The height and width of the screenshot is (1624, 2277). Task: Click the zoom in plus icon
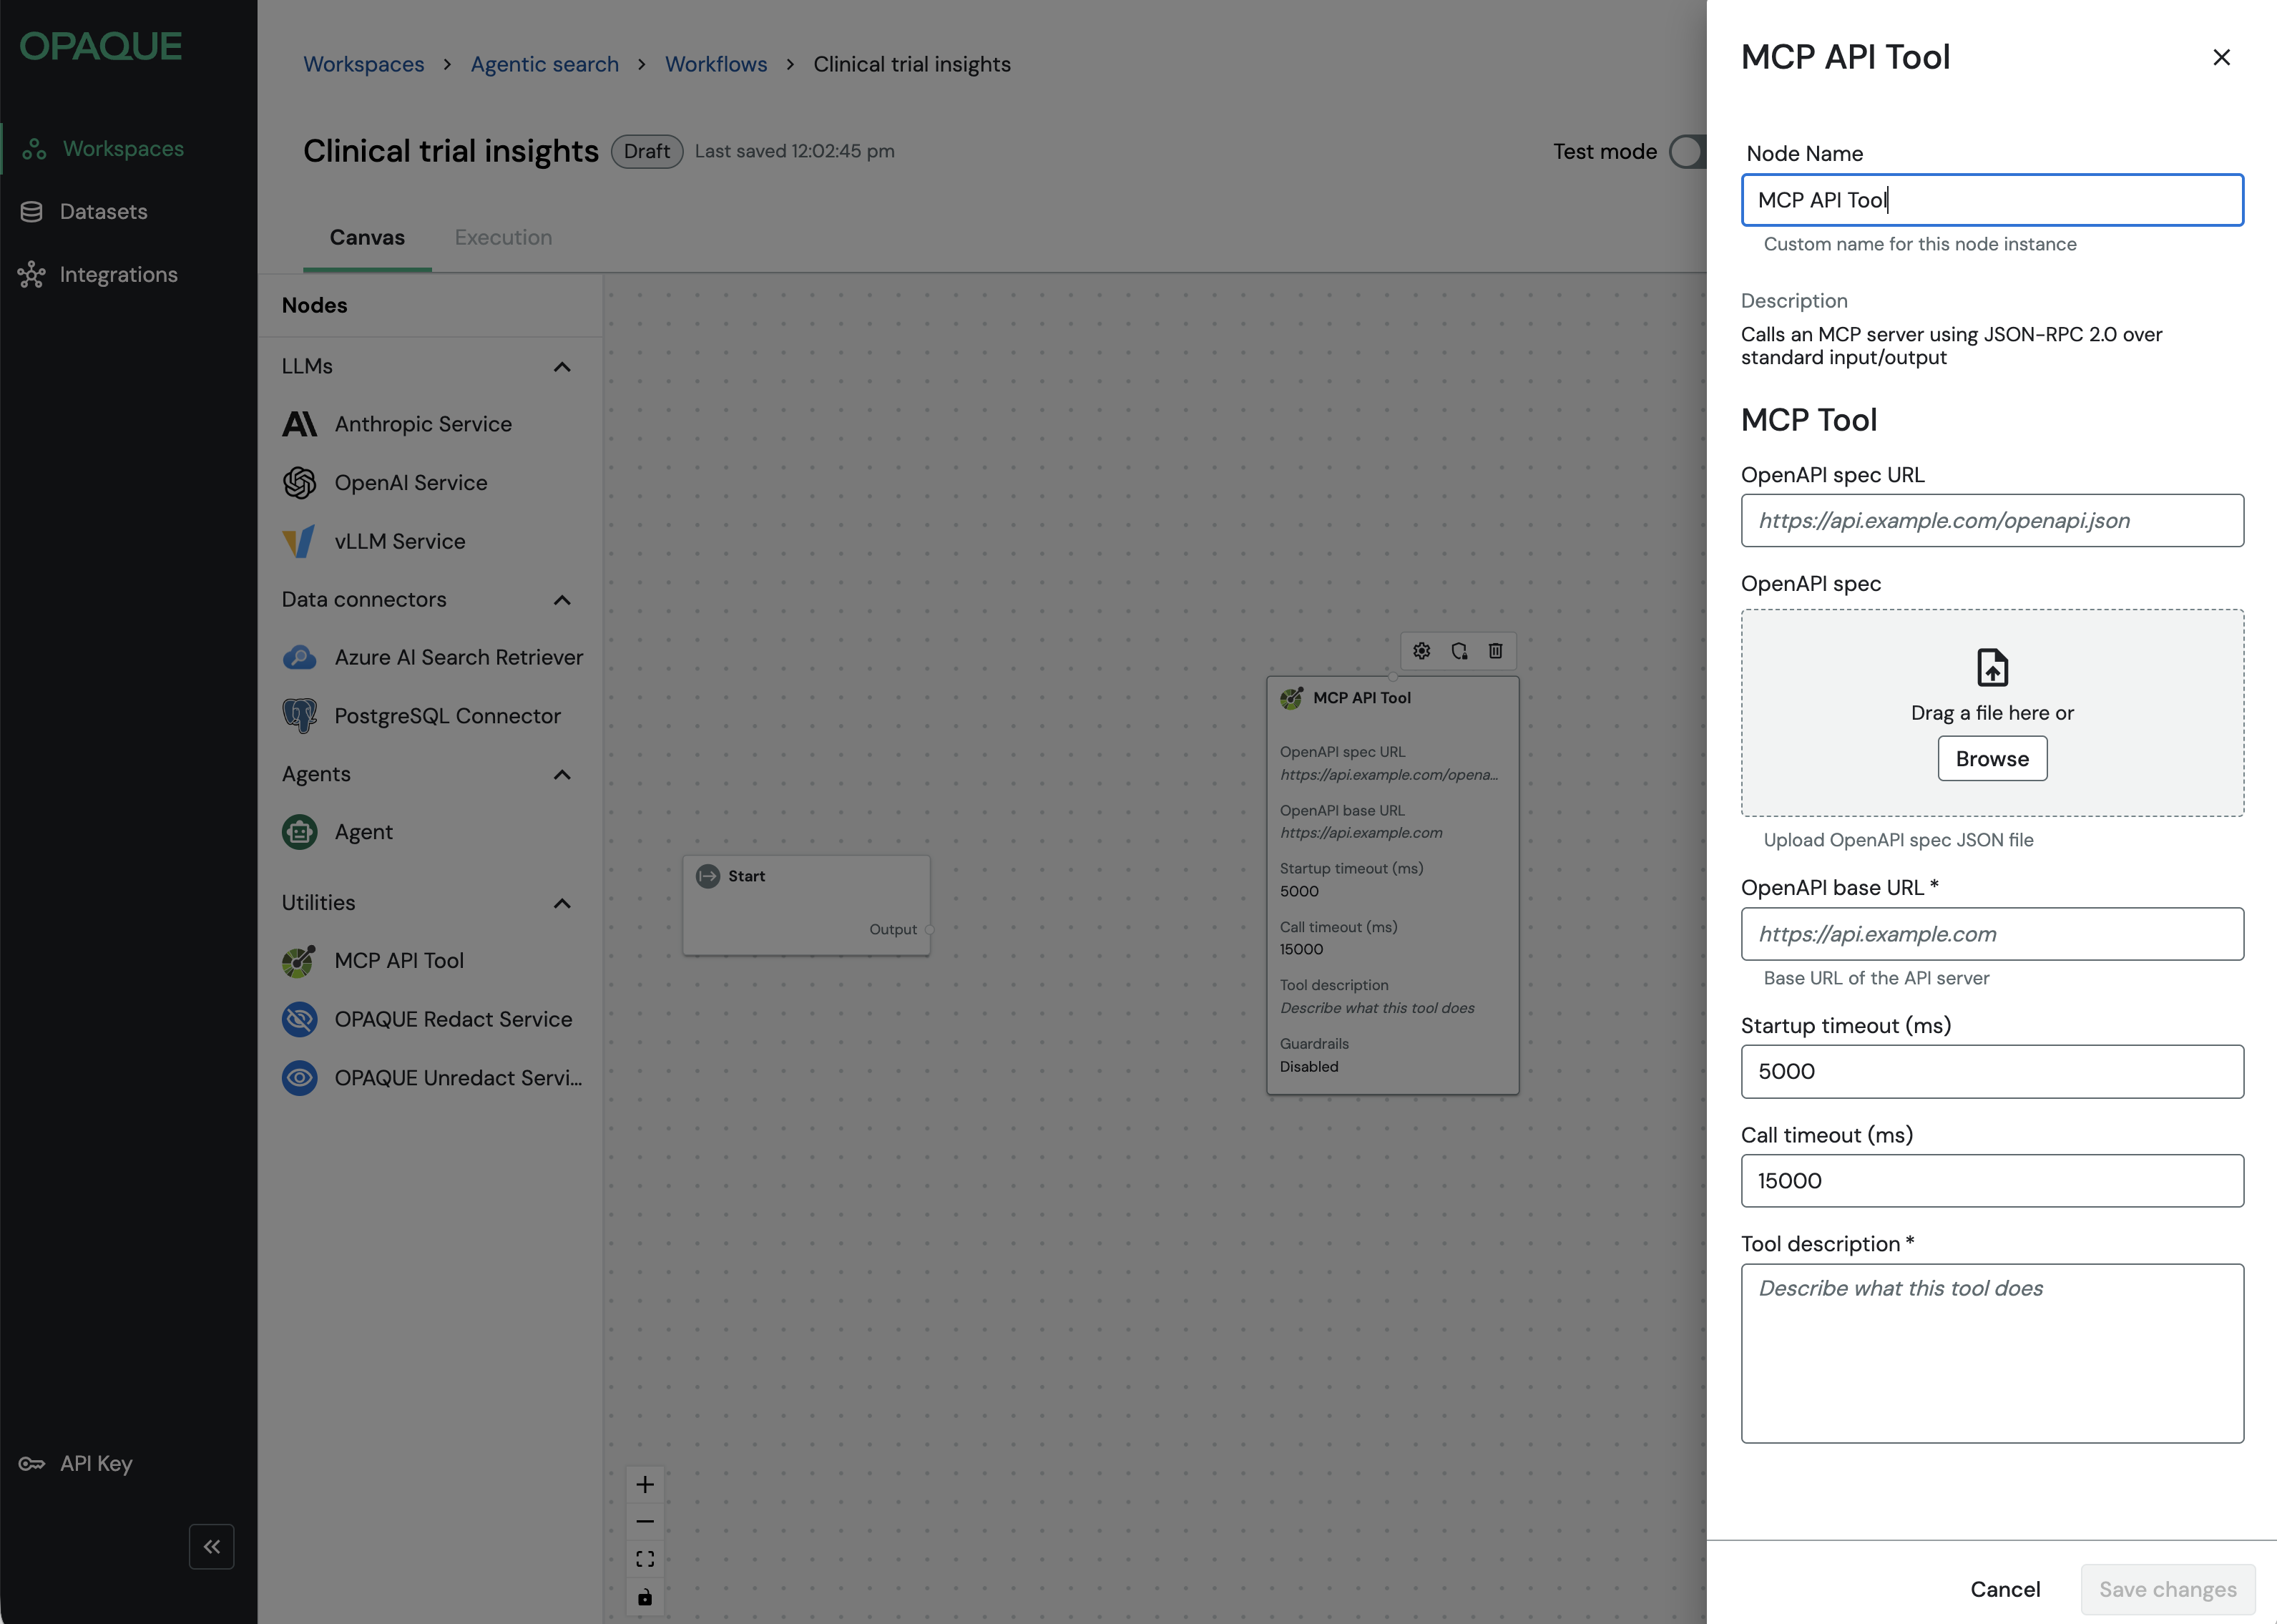pyautogui.click(x=645, y=1484)
